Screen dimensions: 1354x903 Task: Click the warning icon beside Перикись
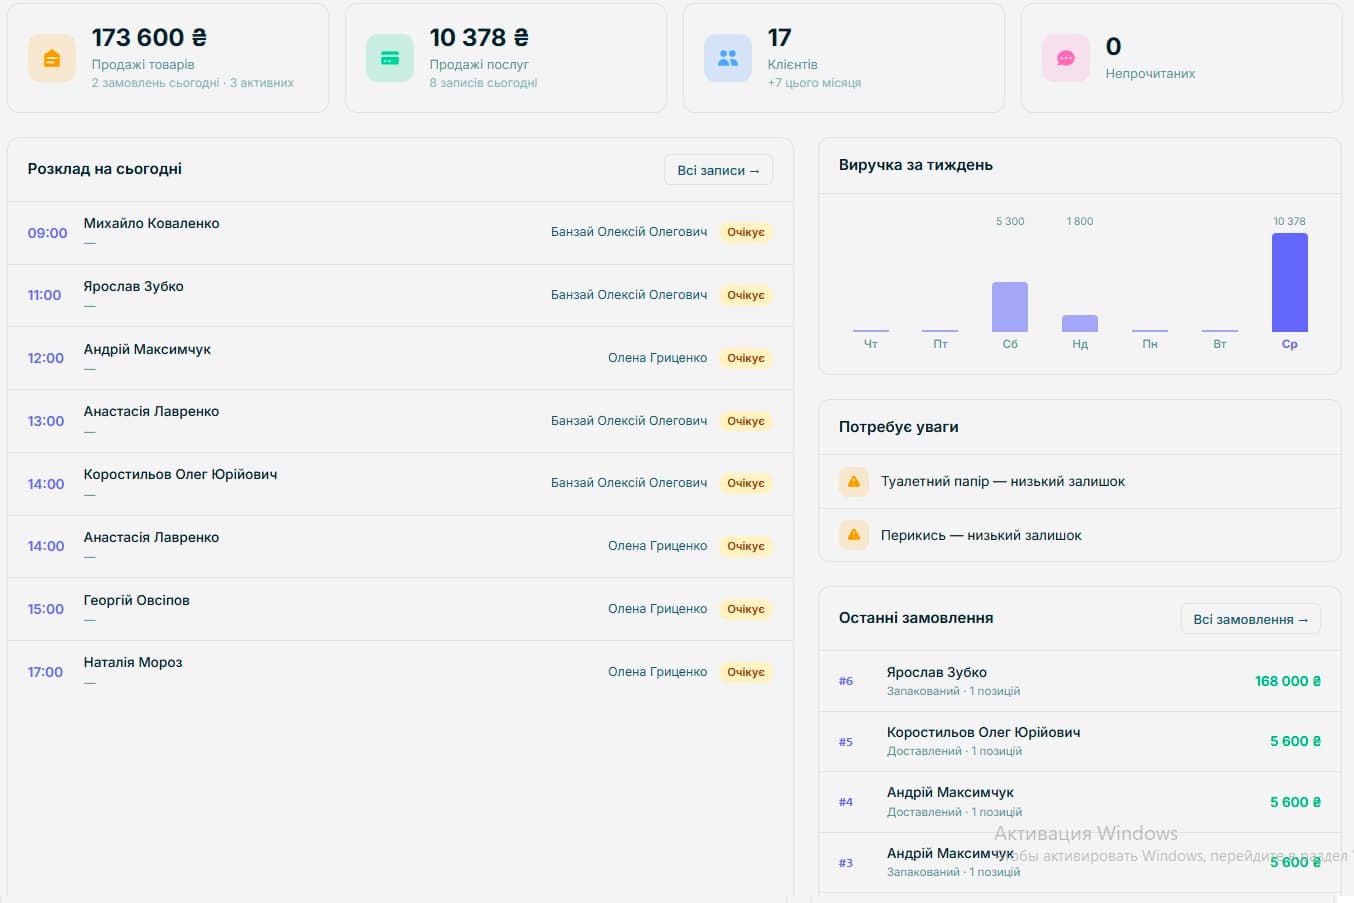(x=853, y=534)
